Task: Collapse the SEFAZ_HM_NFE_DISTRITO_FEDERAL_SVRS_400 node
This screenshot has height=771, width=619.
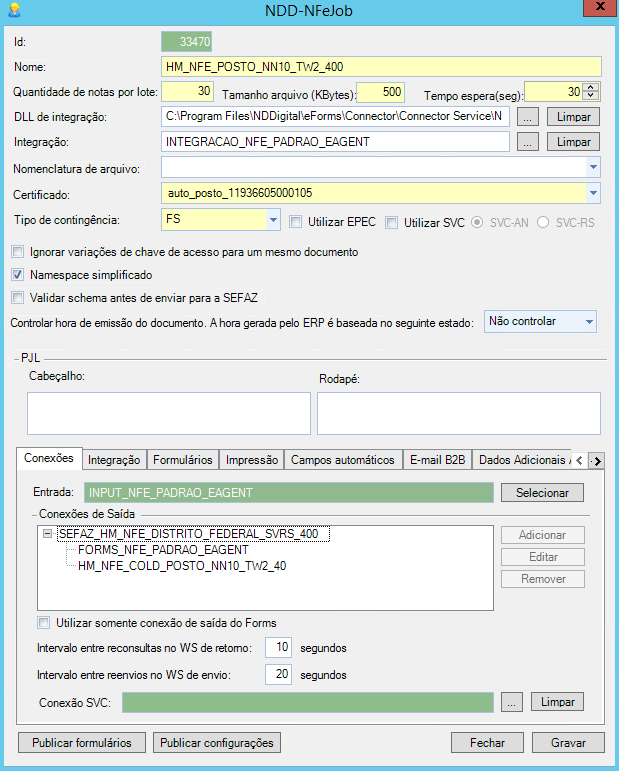Action: point(48,534)
